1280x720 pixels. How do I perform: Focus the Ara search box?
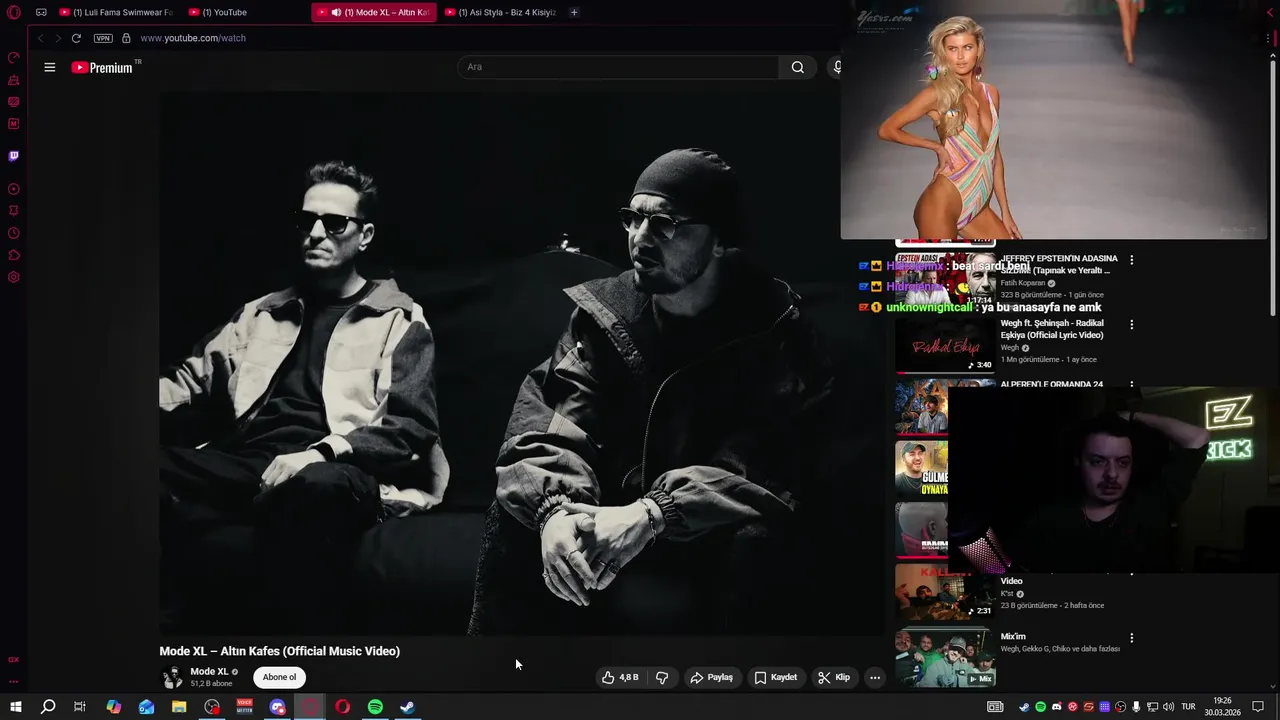(x=617, y=67)
